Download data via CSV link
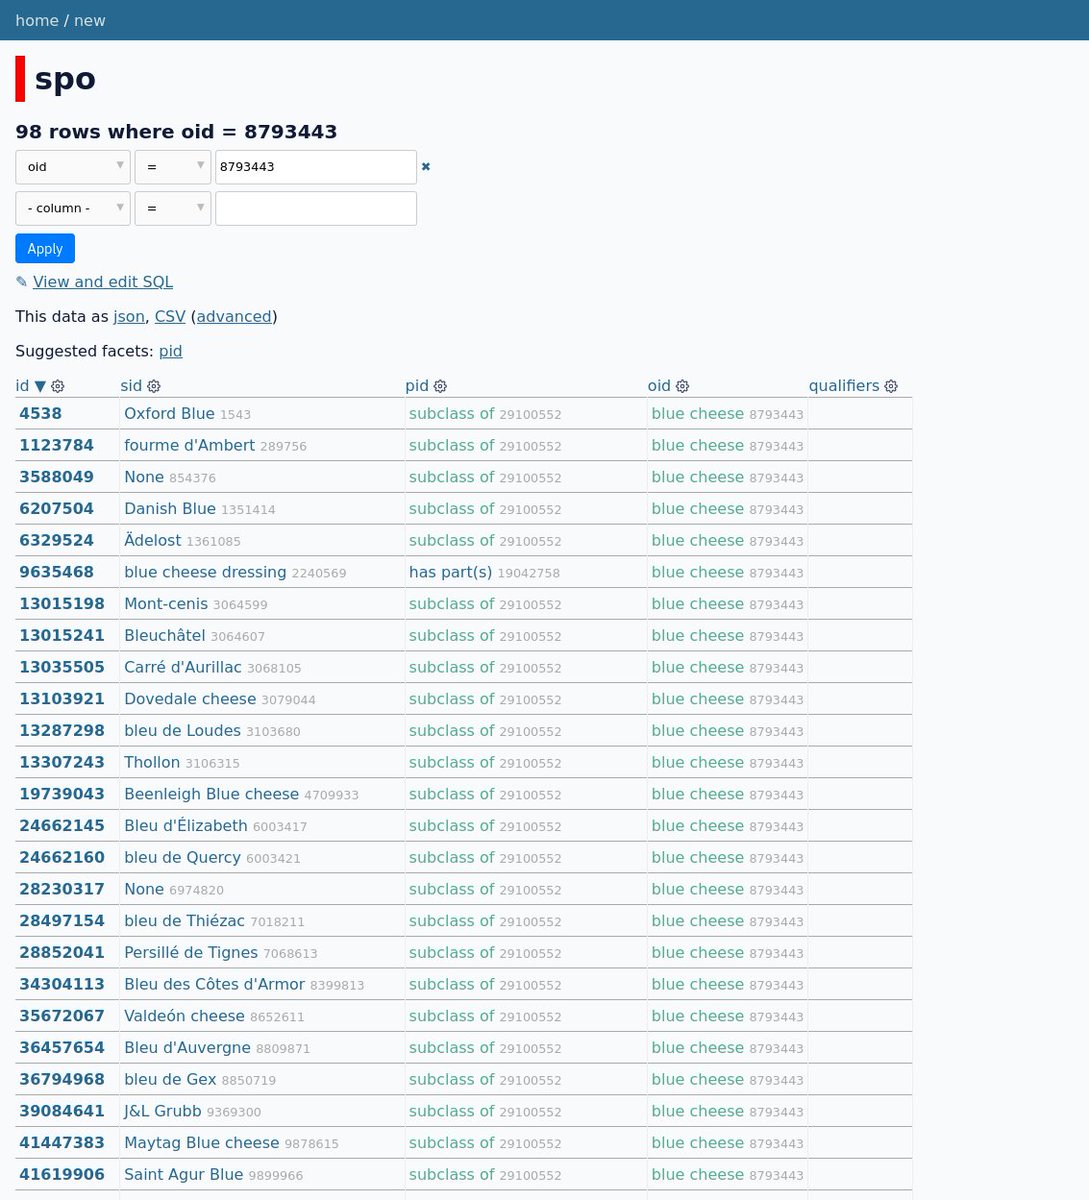This screenshot has height=1200, width=1089. click(170, 316)
